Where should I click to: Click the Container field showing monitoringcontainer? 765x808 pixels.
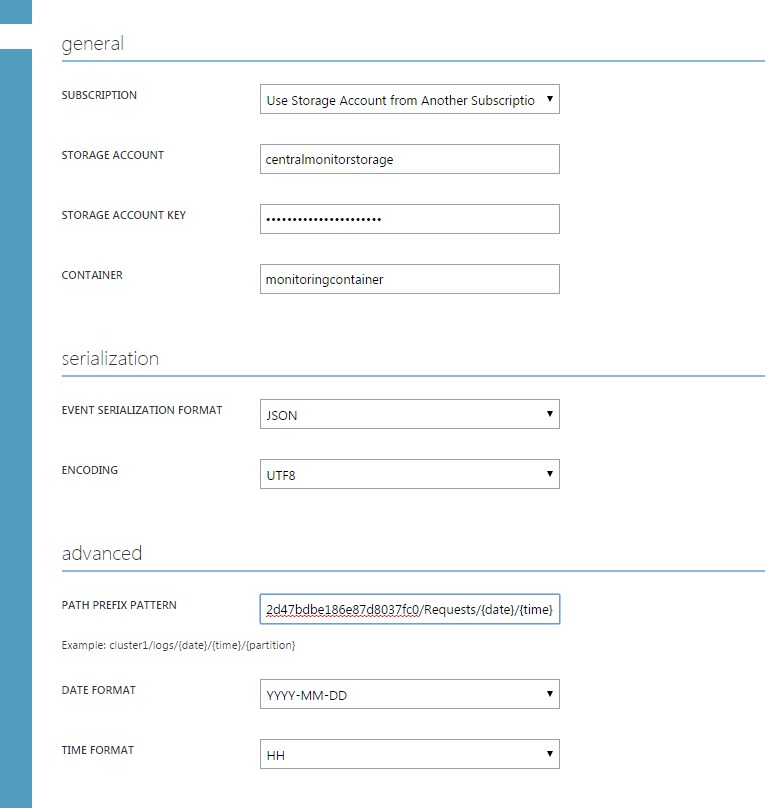pos(410,279)
